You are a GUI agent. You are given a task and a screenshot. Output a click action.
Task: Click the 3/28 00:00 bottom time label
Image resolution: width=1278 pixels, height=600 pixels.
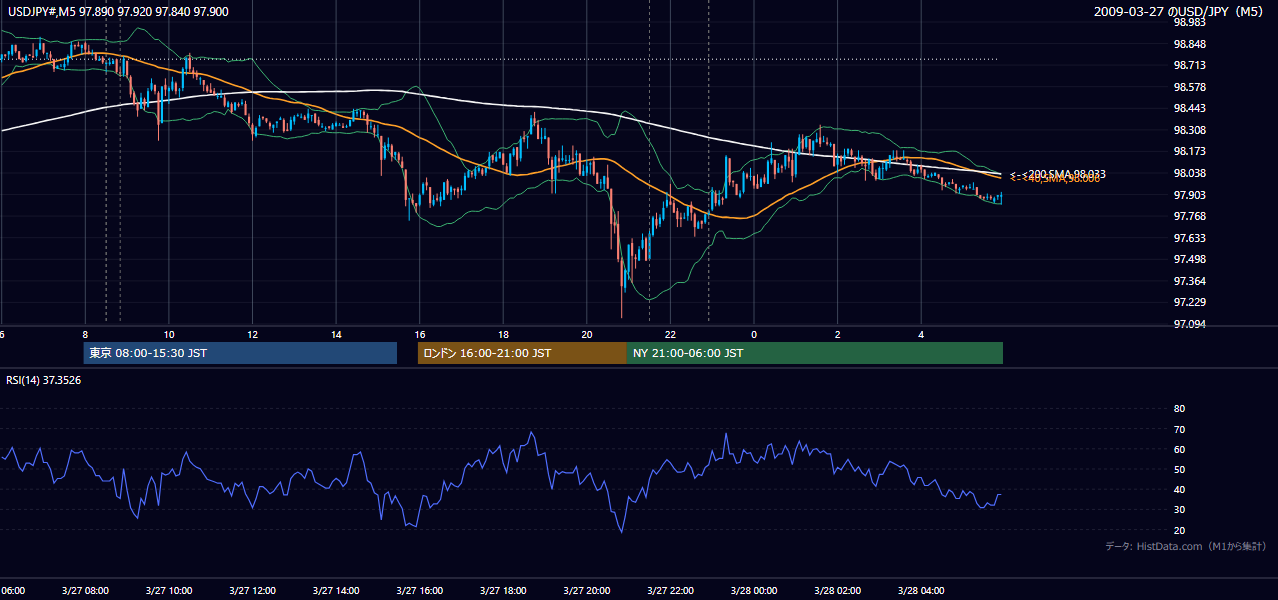(754, 591)
